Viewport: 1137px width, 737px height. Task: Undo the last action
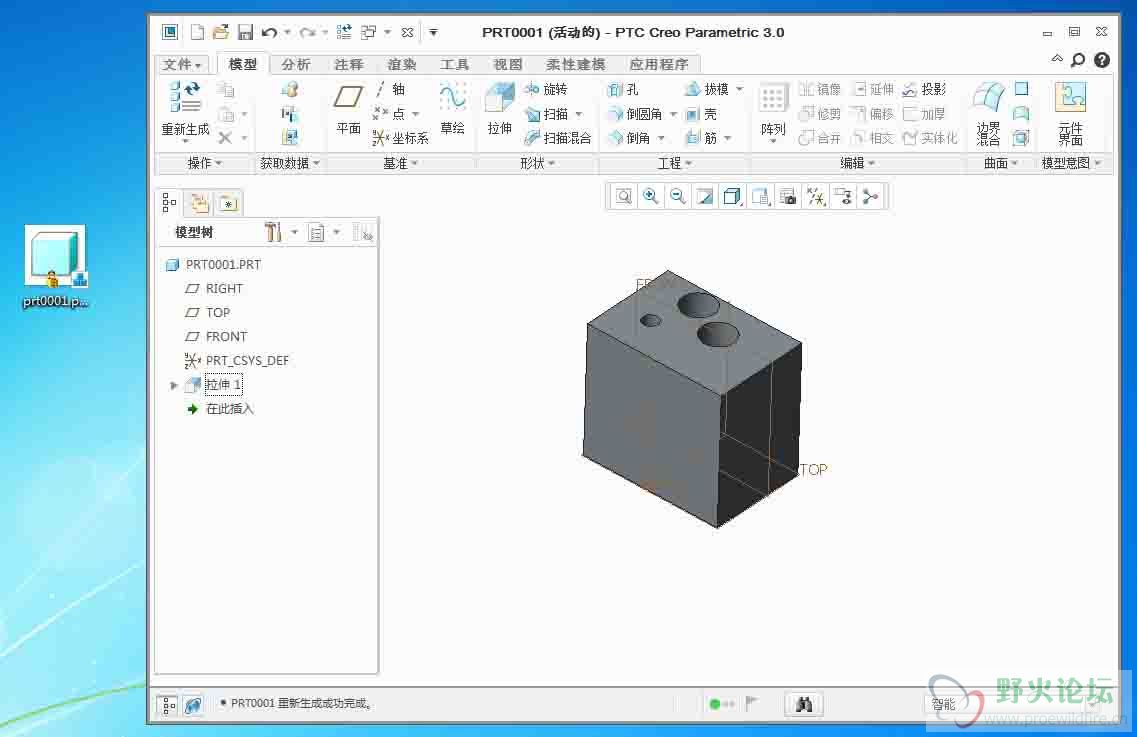[270, 33]
